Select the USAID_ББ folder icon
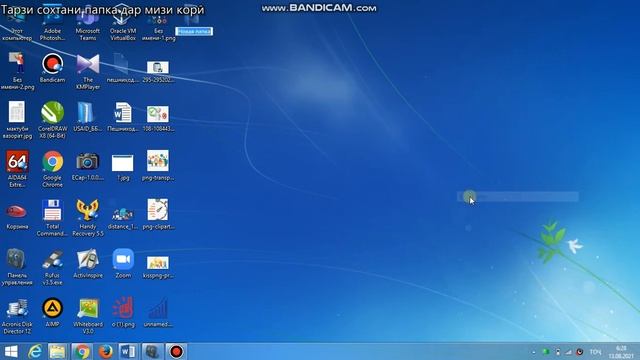Screen dimensions: 640x360 88,118
